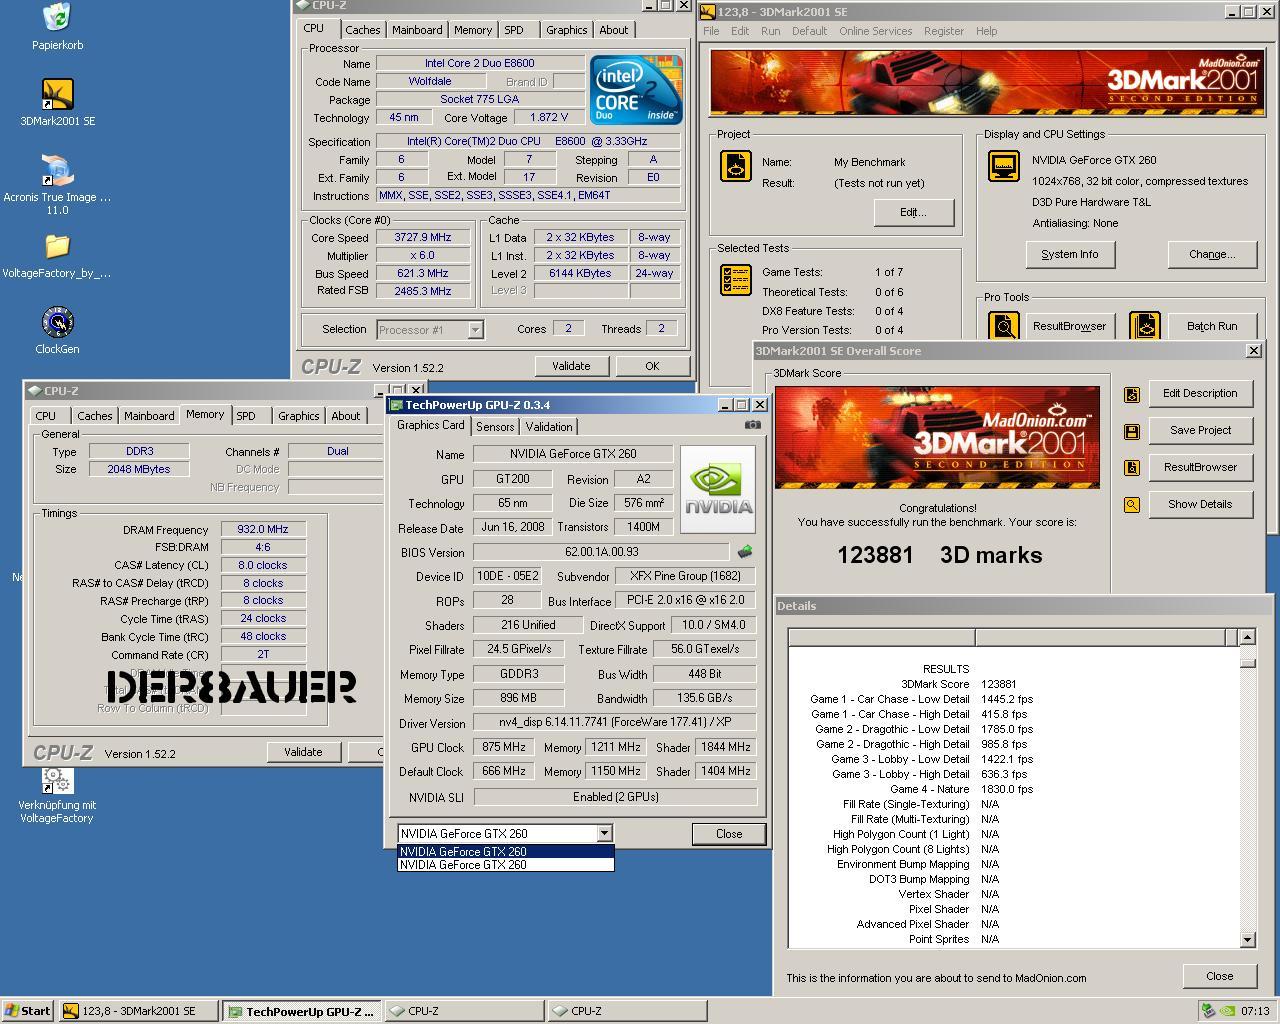This screenshot has width=1280, height=1024.
Task: Click the taskbar clock showing 07:13
Action: tap(1255, 1011)
